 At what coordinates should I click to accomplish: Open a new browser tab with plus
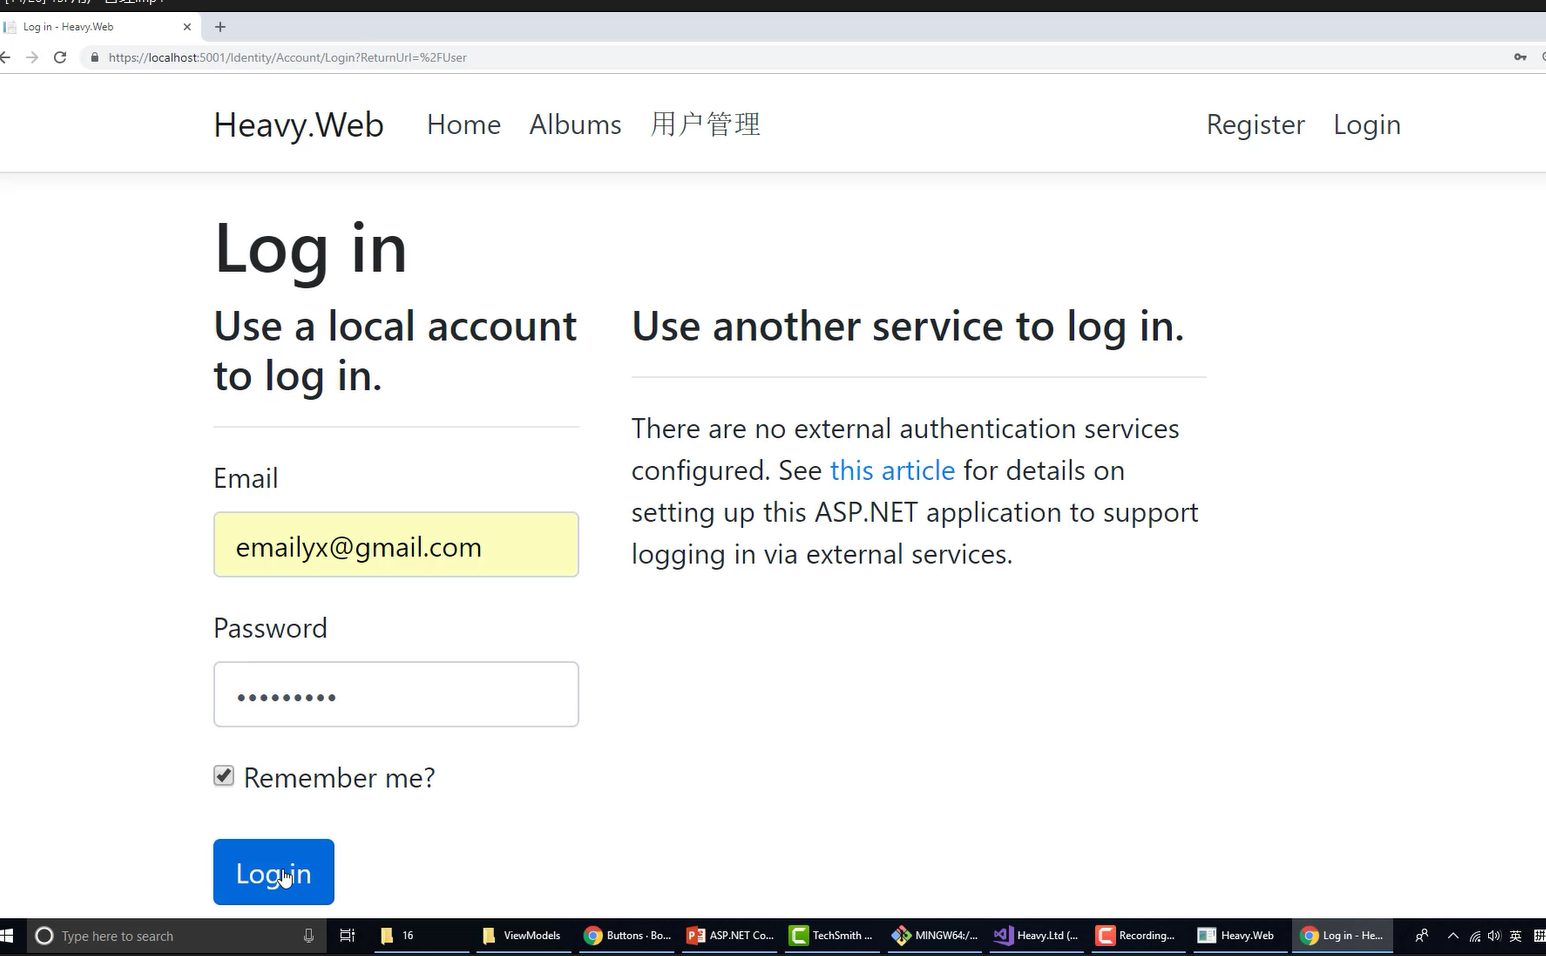click(x=220, y=27)
